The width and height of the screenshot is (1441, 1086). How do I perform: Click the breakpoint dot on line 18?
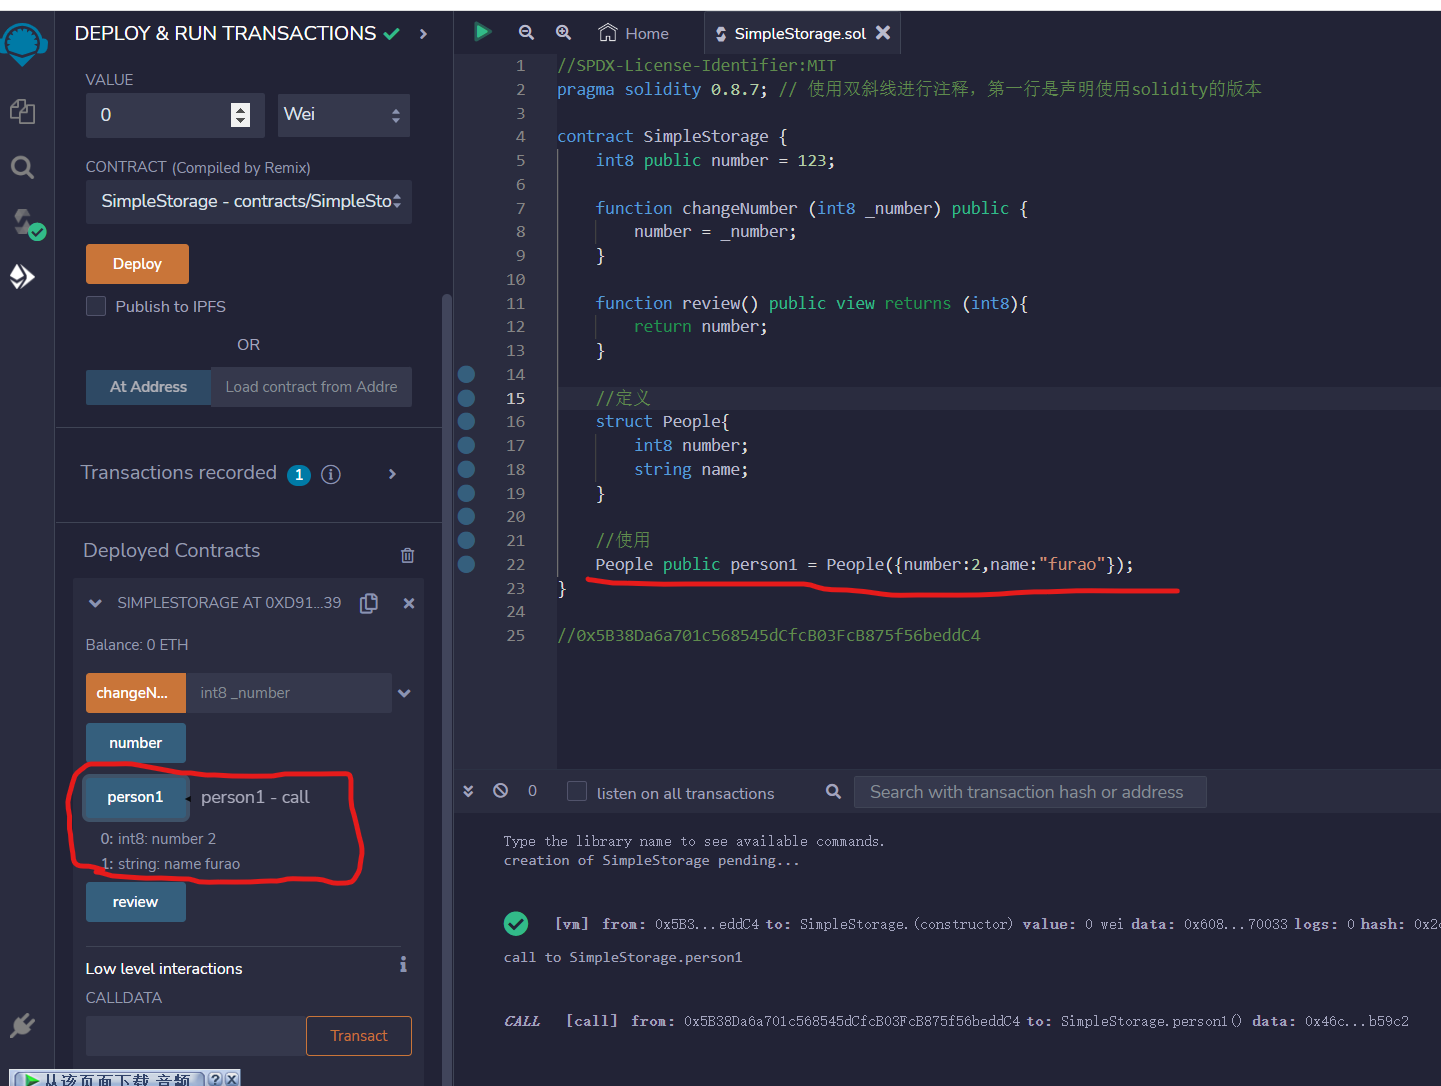(466, 469)
